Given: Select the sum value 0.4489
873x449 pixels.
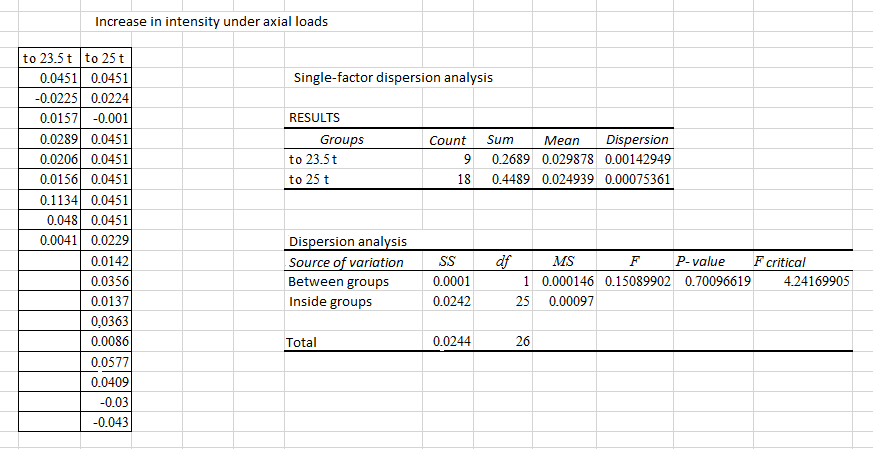Looking at the screenshot, I should pyautogui.click(x=511, y=179).
